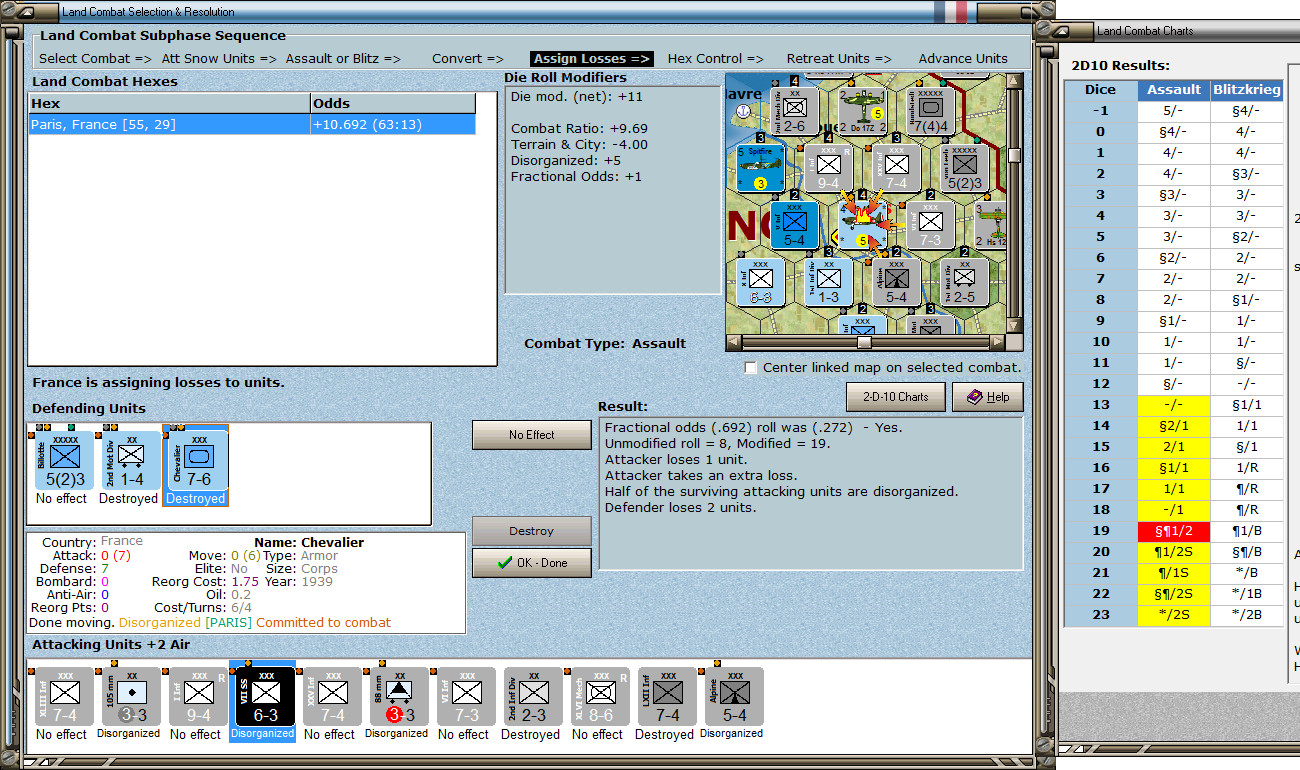The width and height of the screenshot is (1300, 770).
Task: Click the Rundstedt 7(4)4 HQ on map
Action: pyautogui.click(x=931, y=112)
